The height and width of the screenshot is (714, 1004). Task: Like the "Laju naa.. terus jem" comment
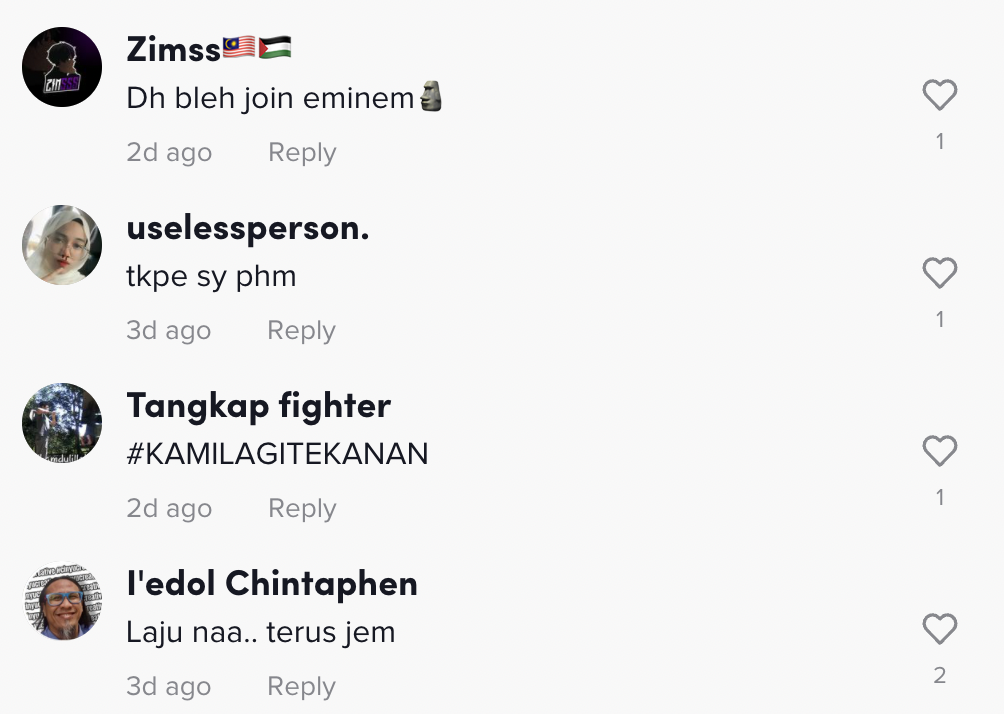point(939,629)
